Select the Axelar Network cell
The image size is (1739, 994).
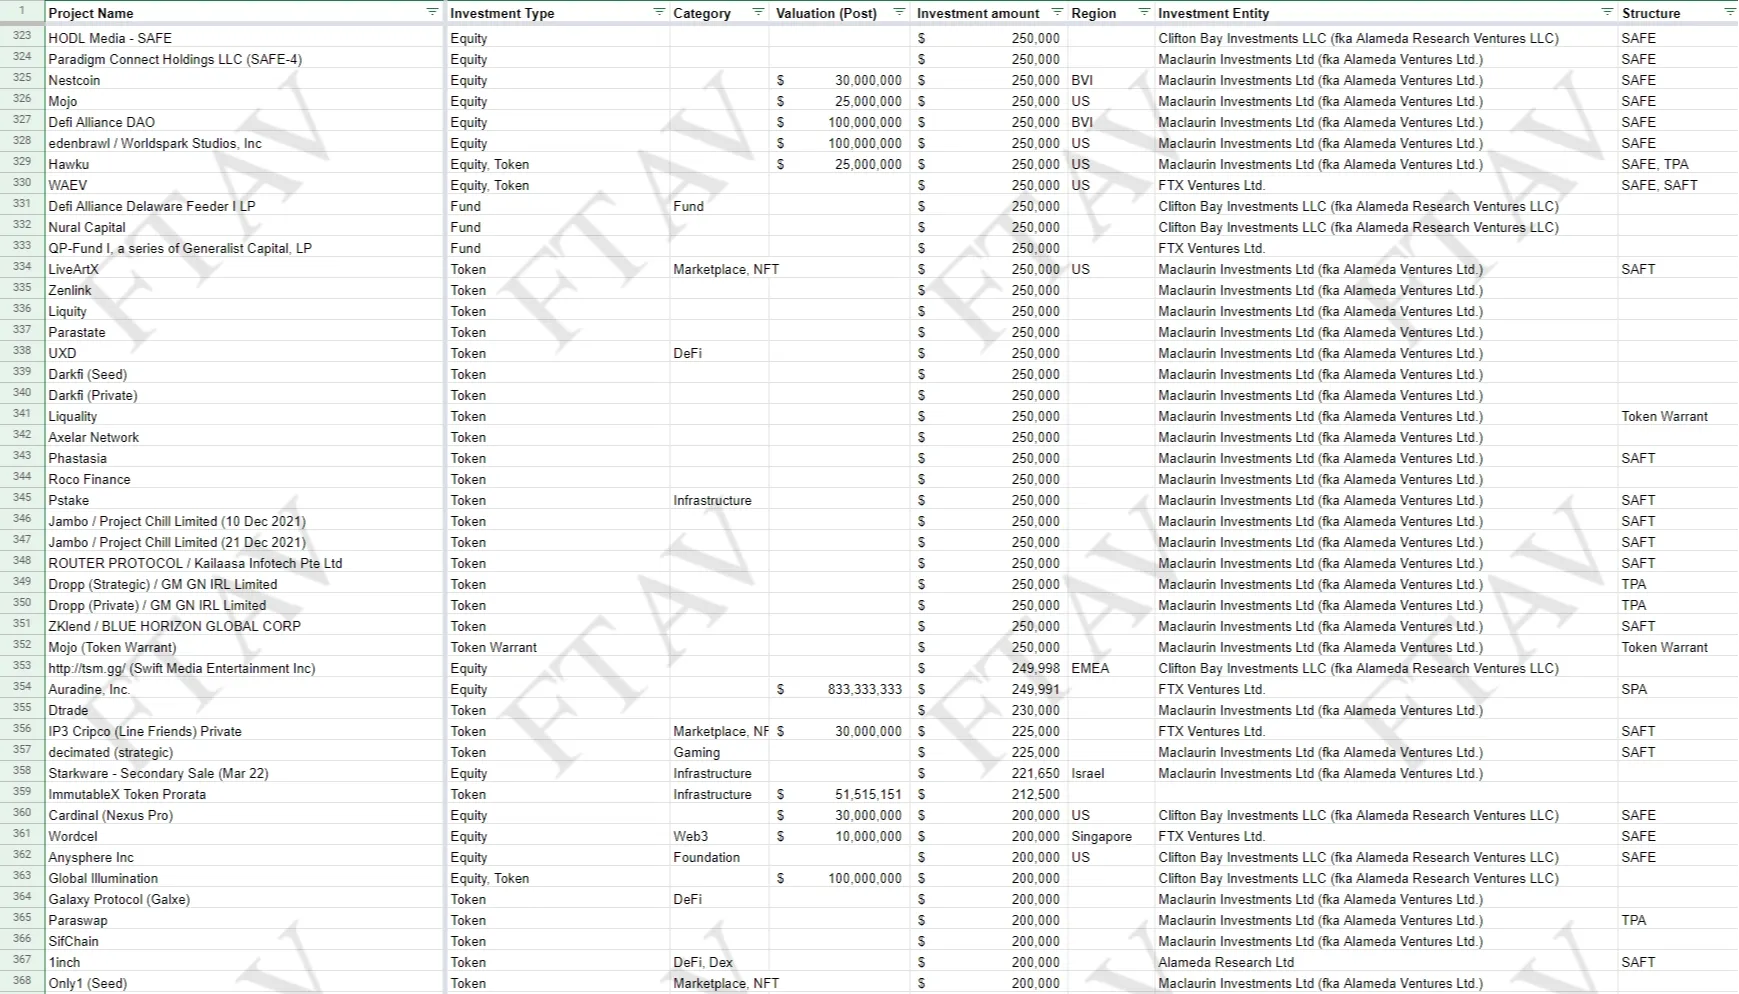click(x=94, y=437)
